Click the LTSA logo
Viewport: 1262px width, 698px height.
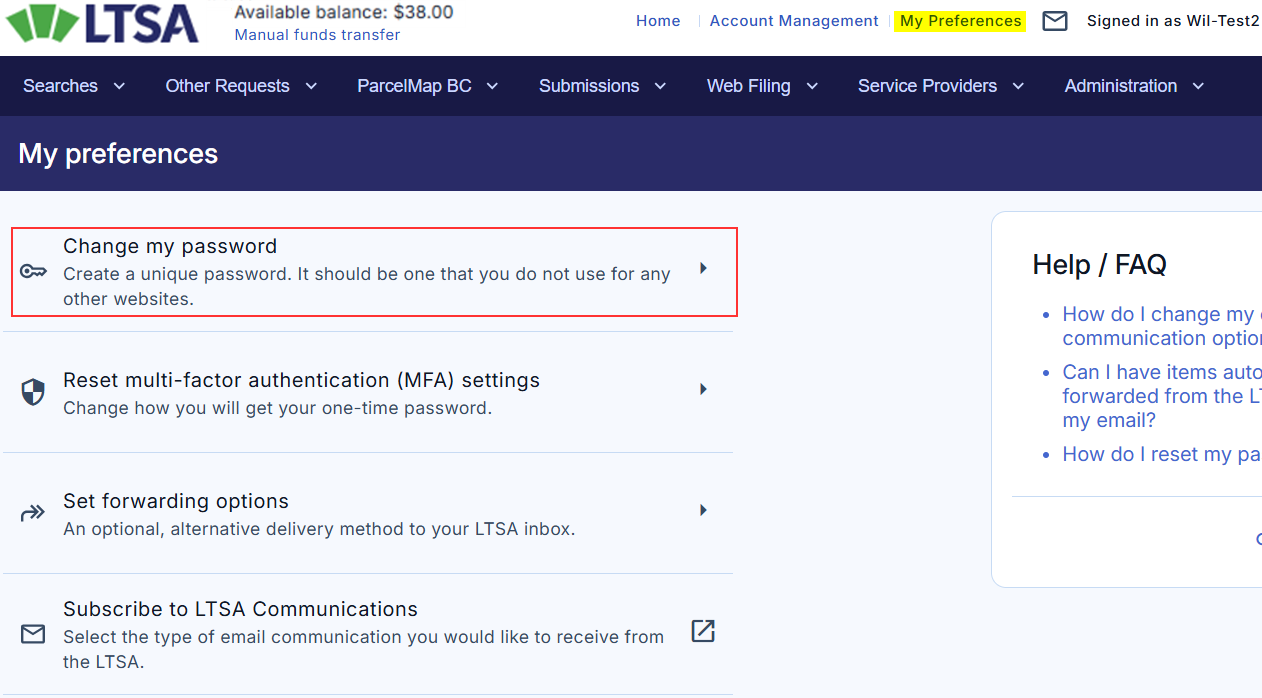(102, 24)
